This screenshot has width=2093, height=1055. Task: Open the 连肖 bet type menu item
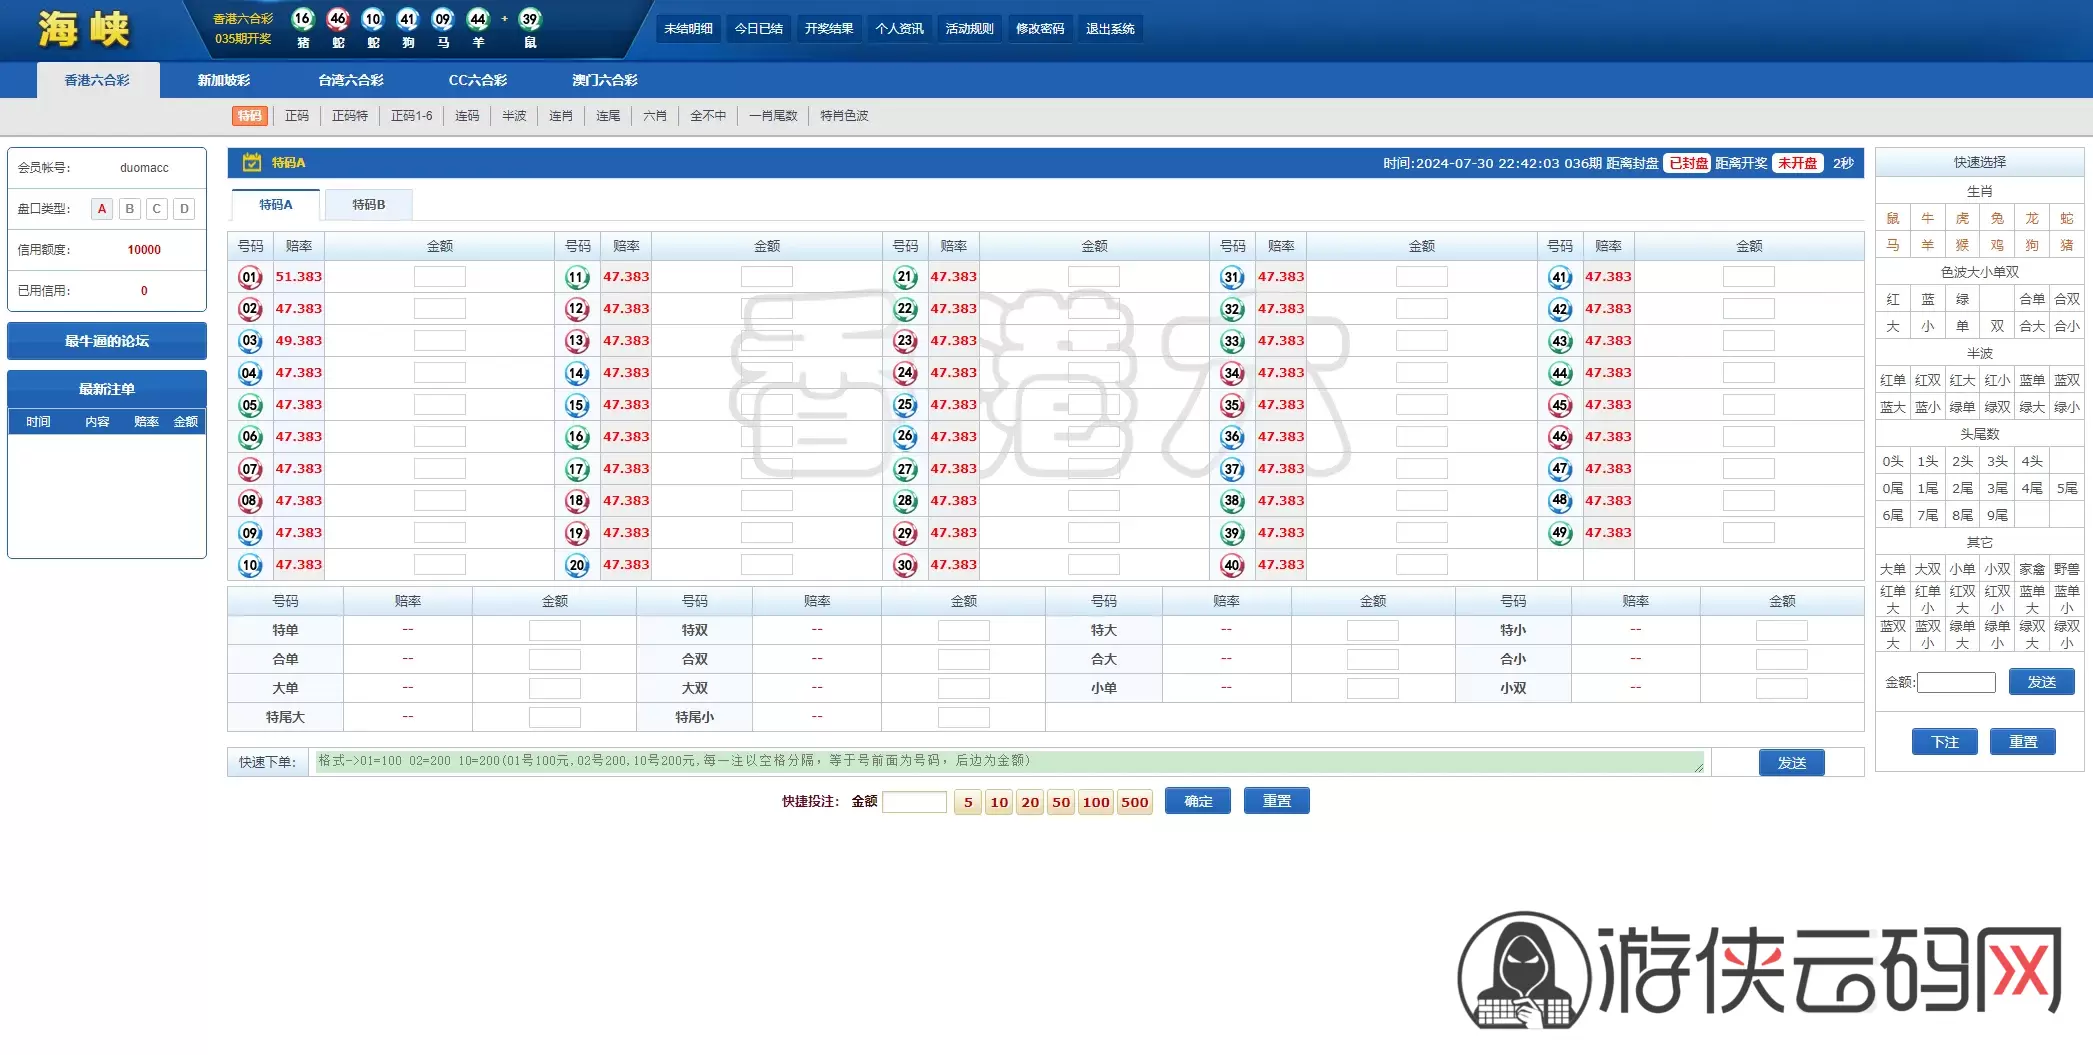561,116
